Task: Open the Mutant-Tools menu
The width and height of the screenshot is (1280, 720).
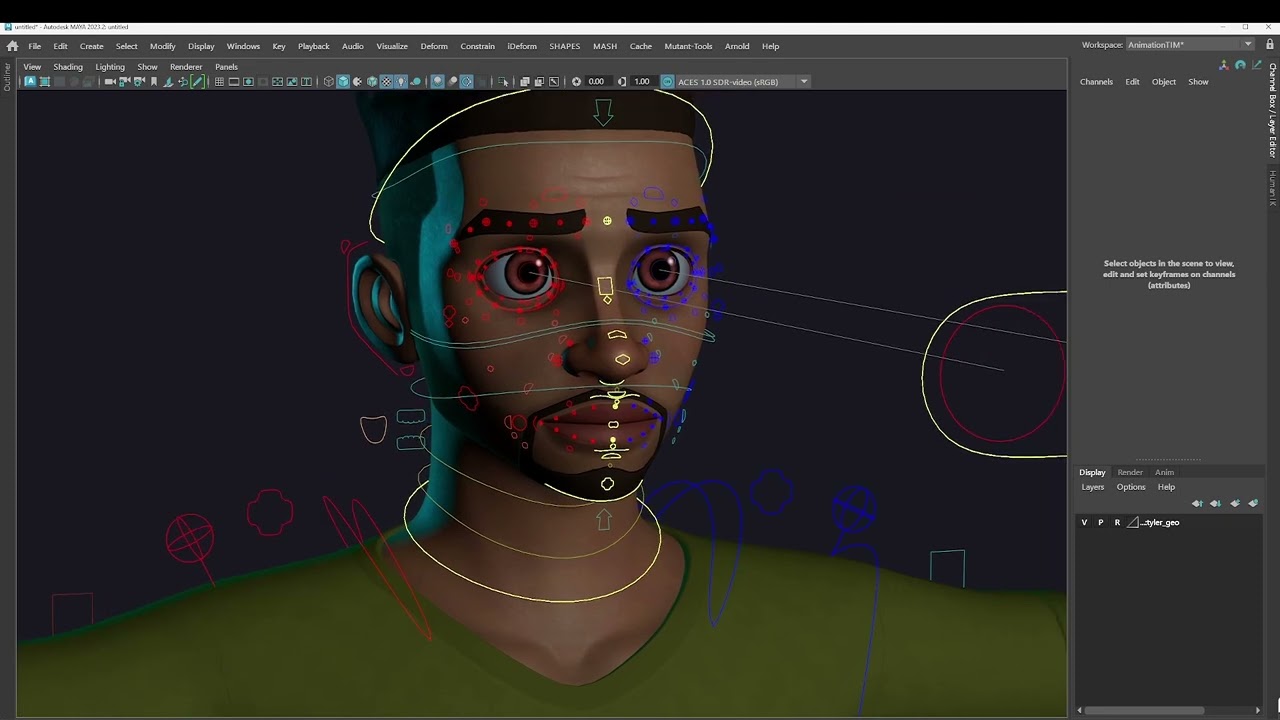Action: (688, 46)
